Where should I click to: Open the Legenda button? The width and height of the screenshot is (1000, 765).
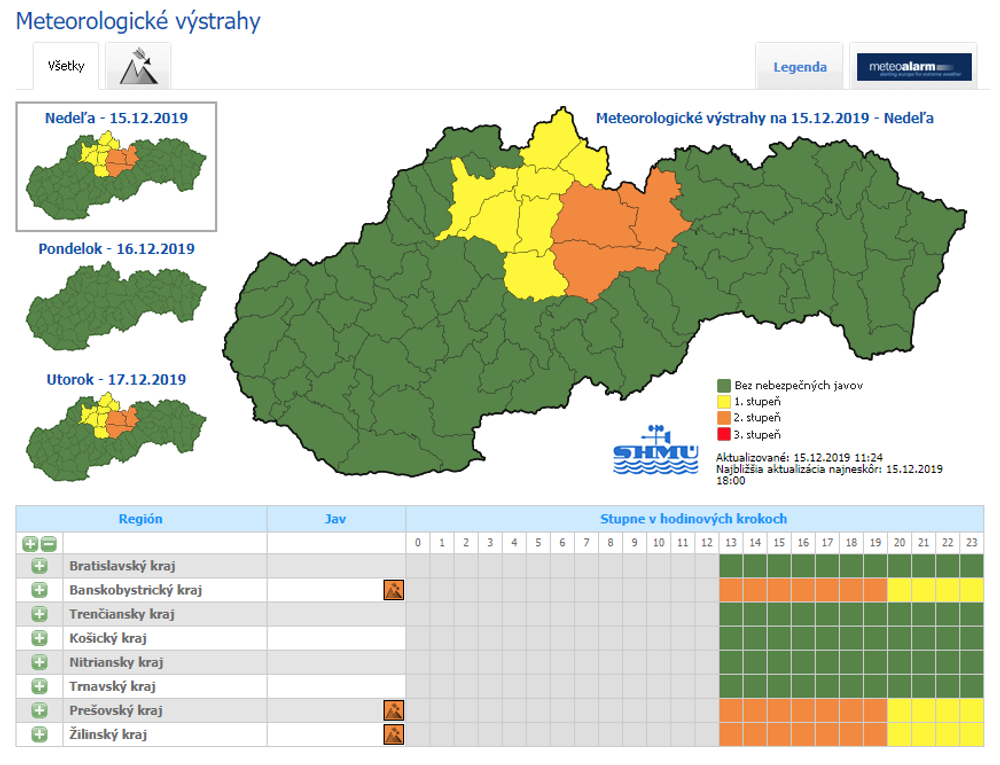point(800,67)
